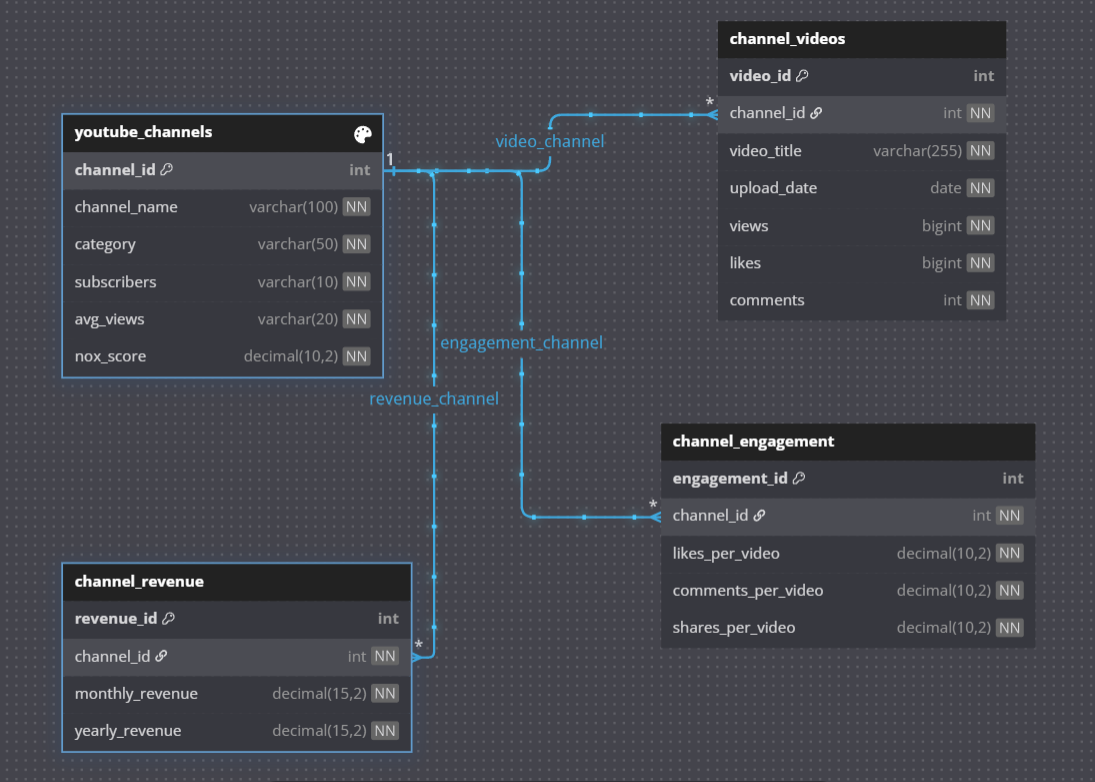Click NN badge on the shares_per_video row

pos(1009,628)
